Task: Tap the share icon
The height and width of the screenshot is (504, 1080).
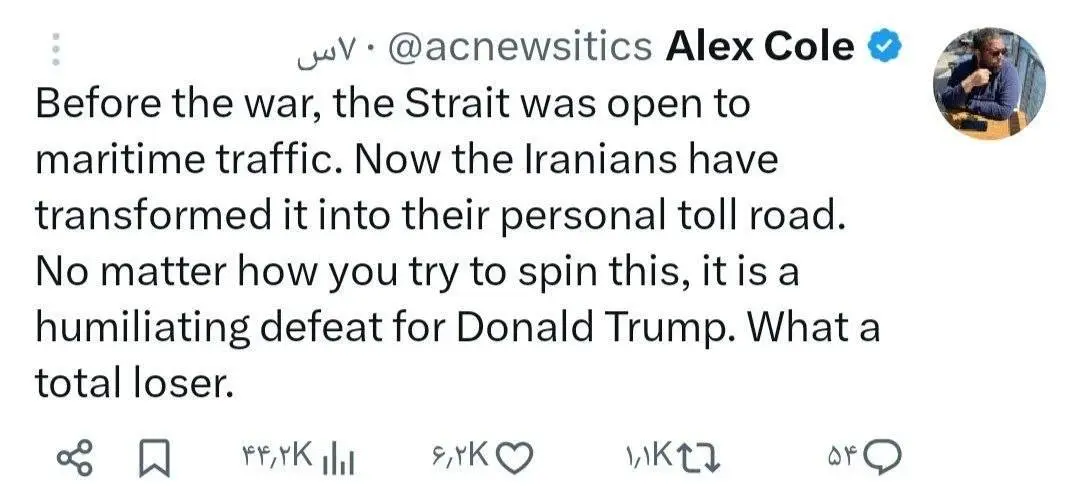Action: point(75,458)
